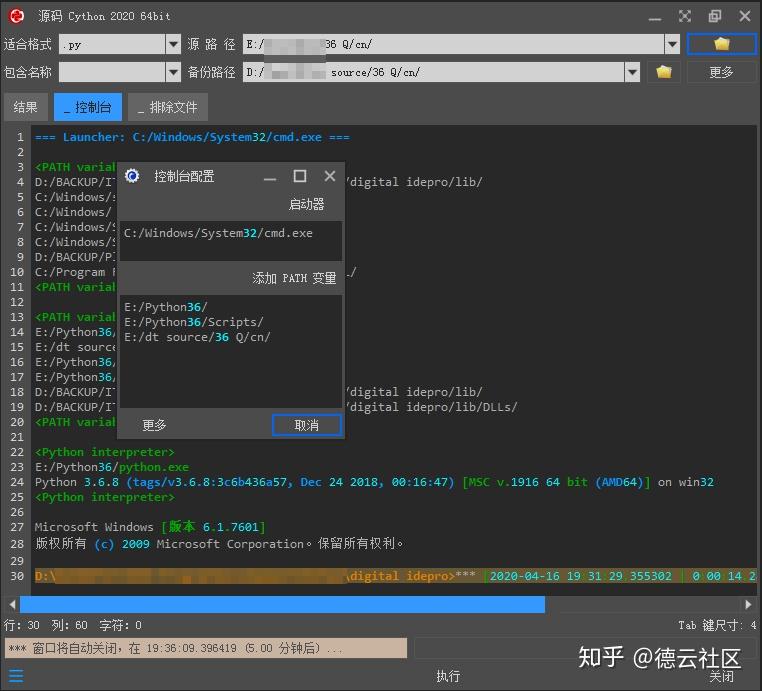762x691 pixels.
Task: Click the auto-close 窗口将自动关闭 status message
Action: coord(206,648)
